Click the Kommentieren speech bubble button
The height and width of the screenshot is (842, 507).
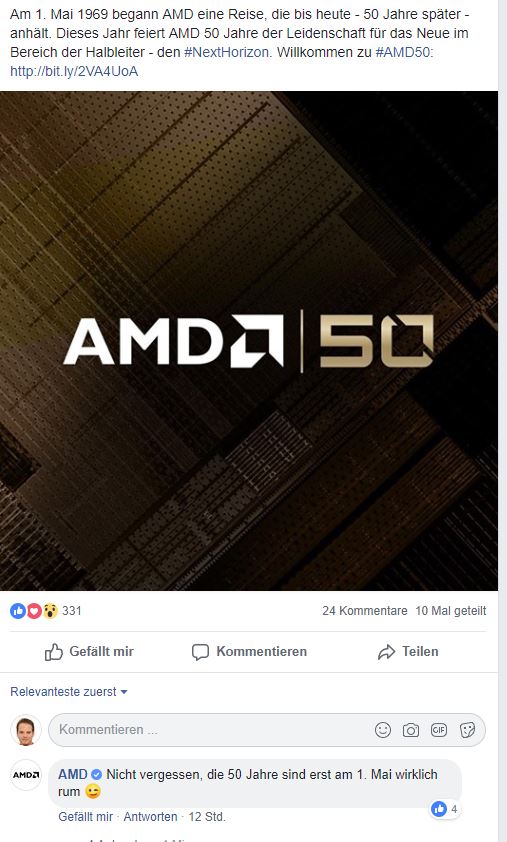(x=249, y=651)
